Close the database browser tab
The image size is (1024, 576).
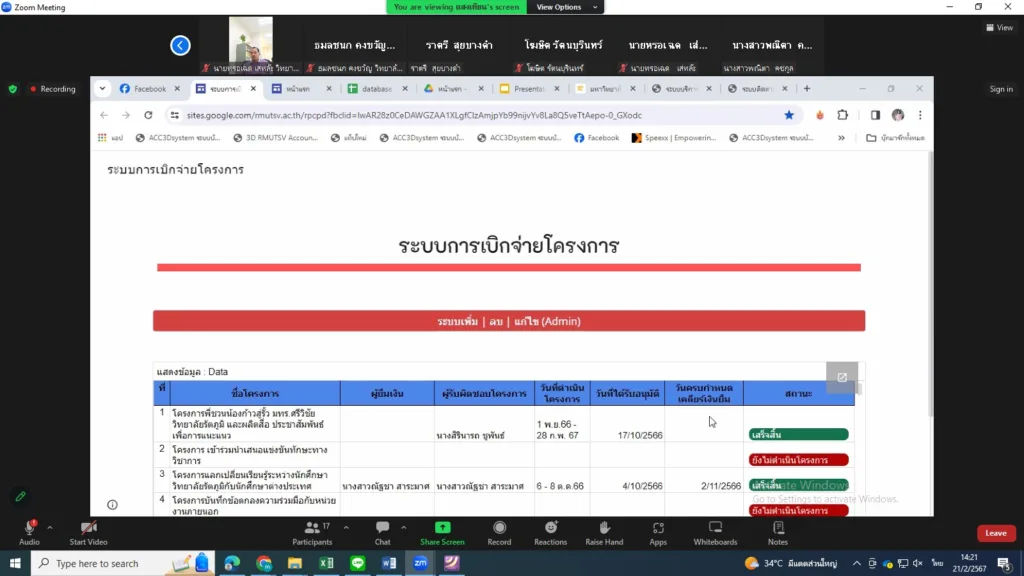405,89
